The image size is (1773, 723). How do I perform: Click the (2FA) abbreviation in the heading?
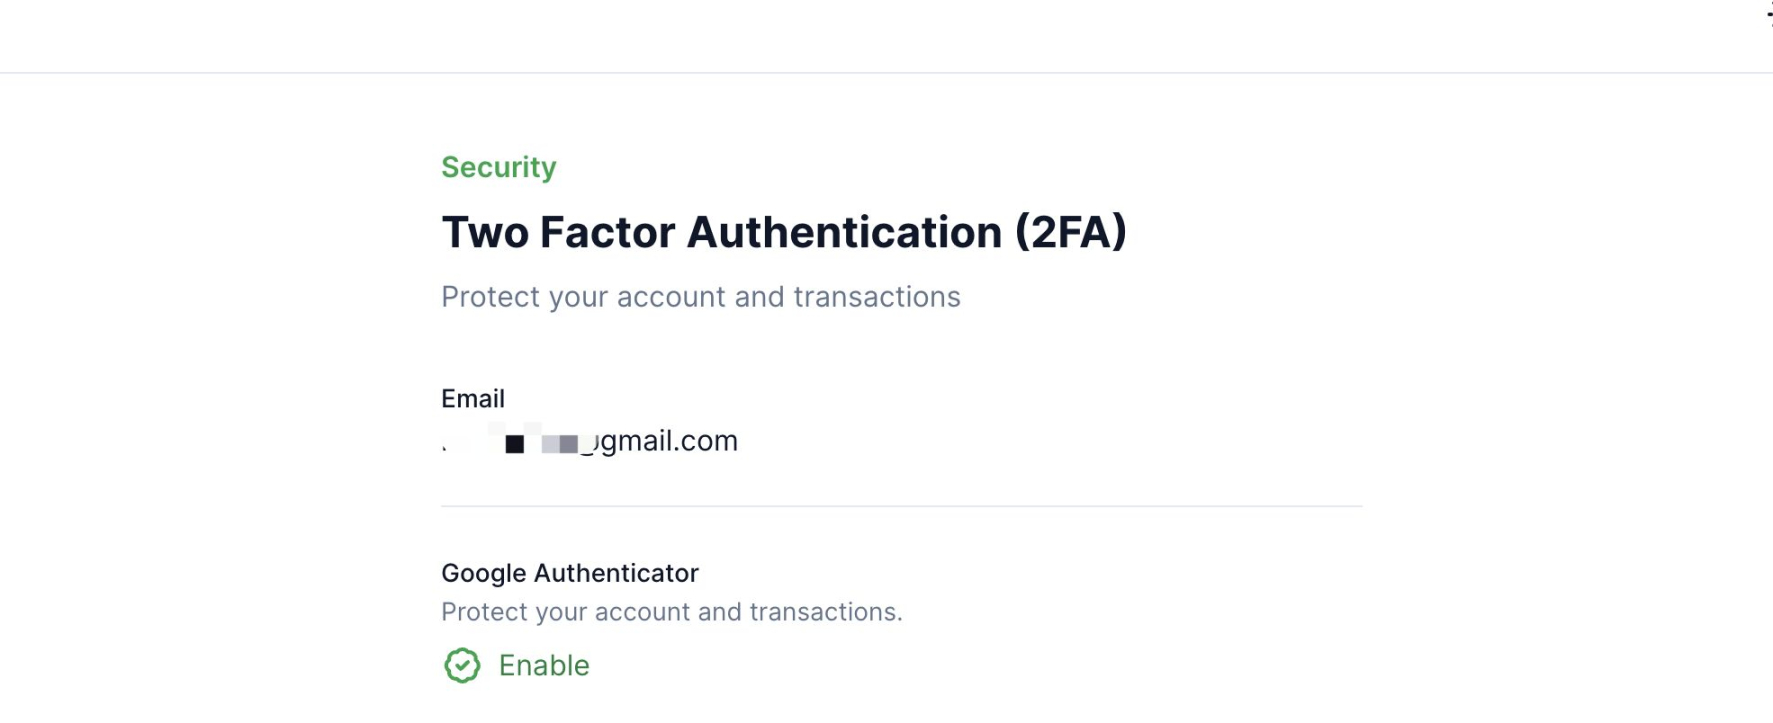click(x=1071, y=232)
